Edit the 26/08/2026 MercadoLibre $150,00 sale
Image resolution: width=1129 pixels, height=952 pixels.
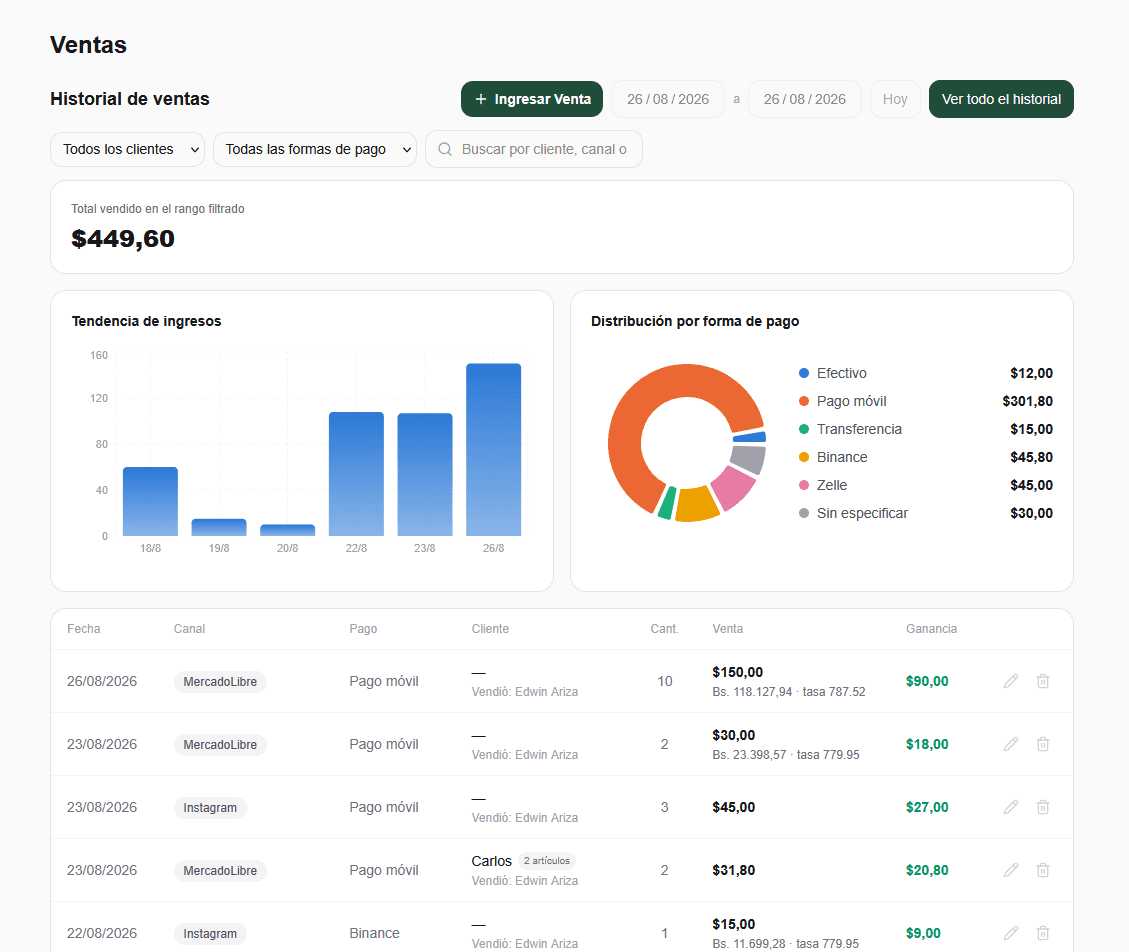pyautogui.click(x=1011, y=681)
